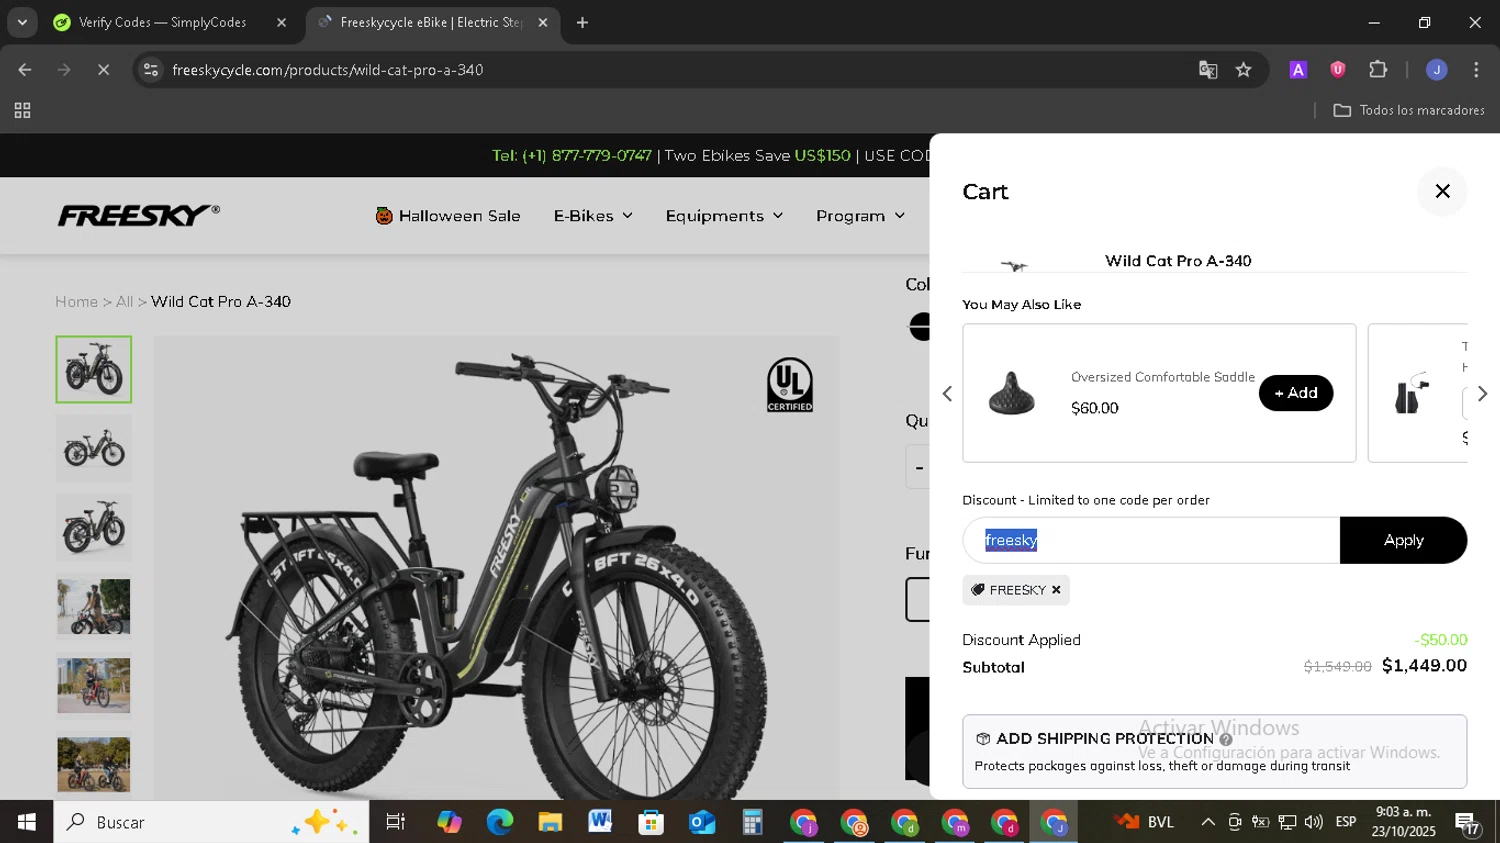Select the thumbnail with group of bikes
Screen dimensions: 1500x843
pos(94,765)
